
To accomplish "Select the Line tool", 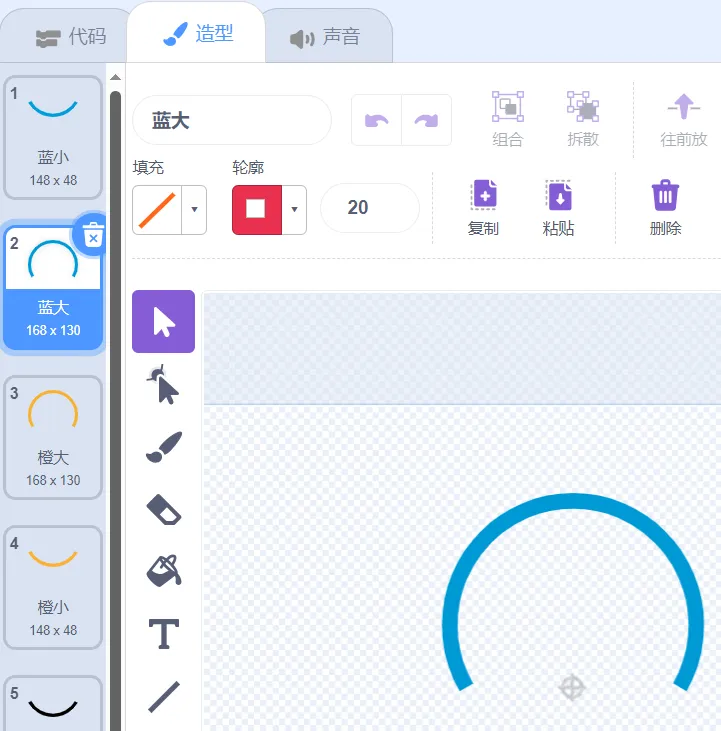I will 164,697.
